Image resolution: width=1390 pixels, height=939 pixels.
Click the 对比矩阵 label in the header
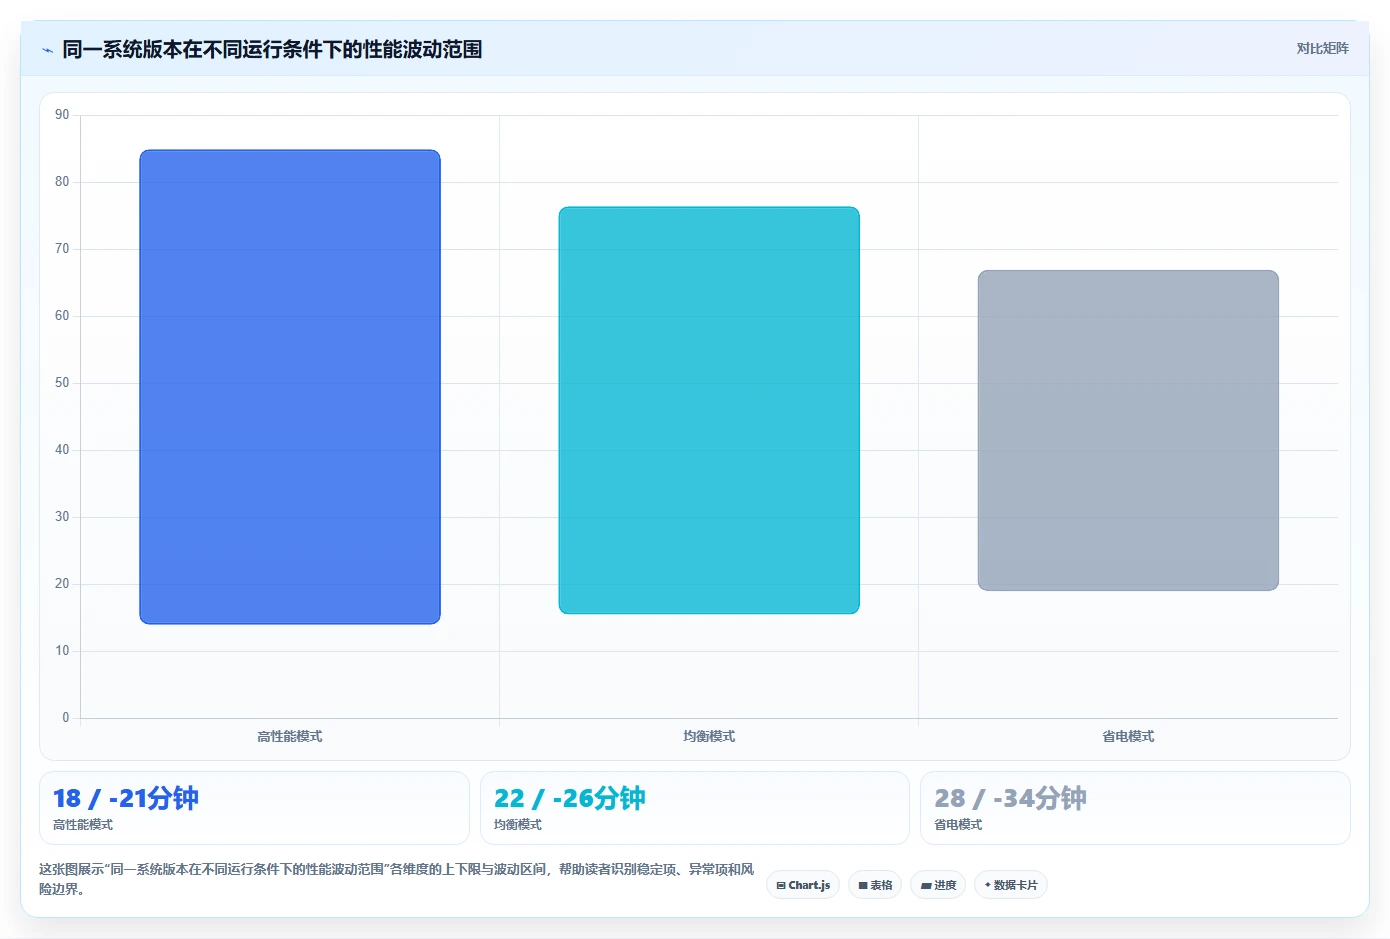(1322, 48)
